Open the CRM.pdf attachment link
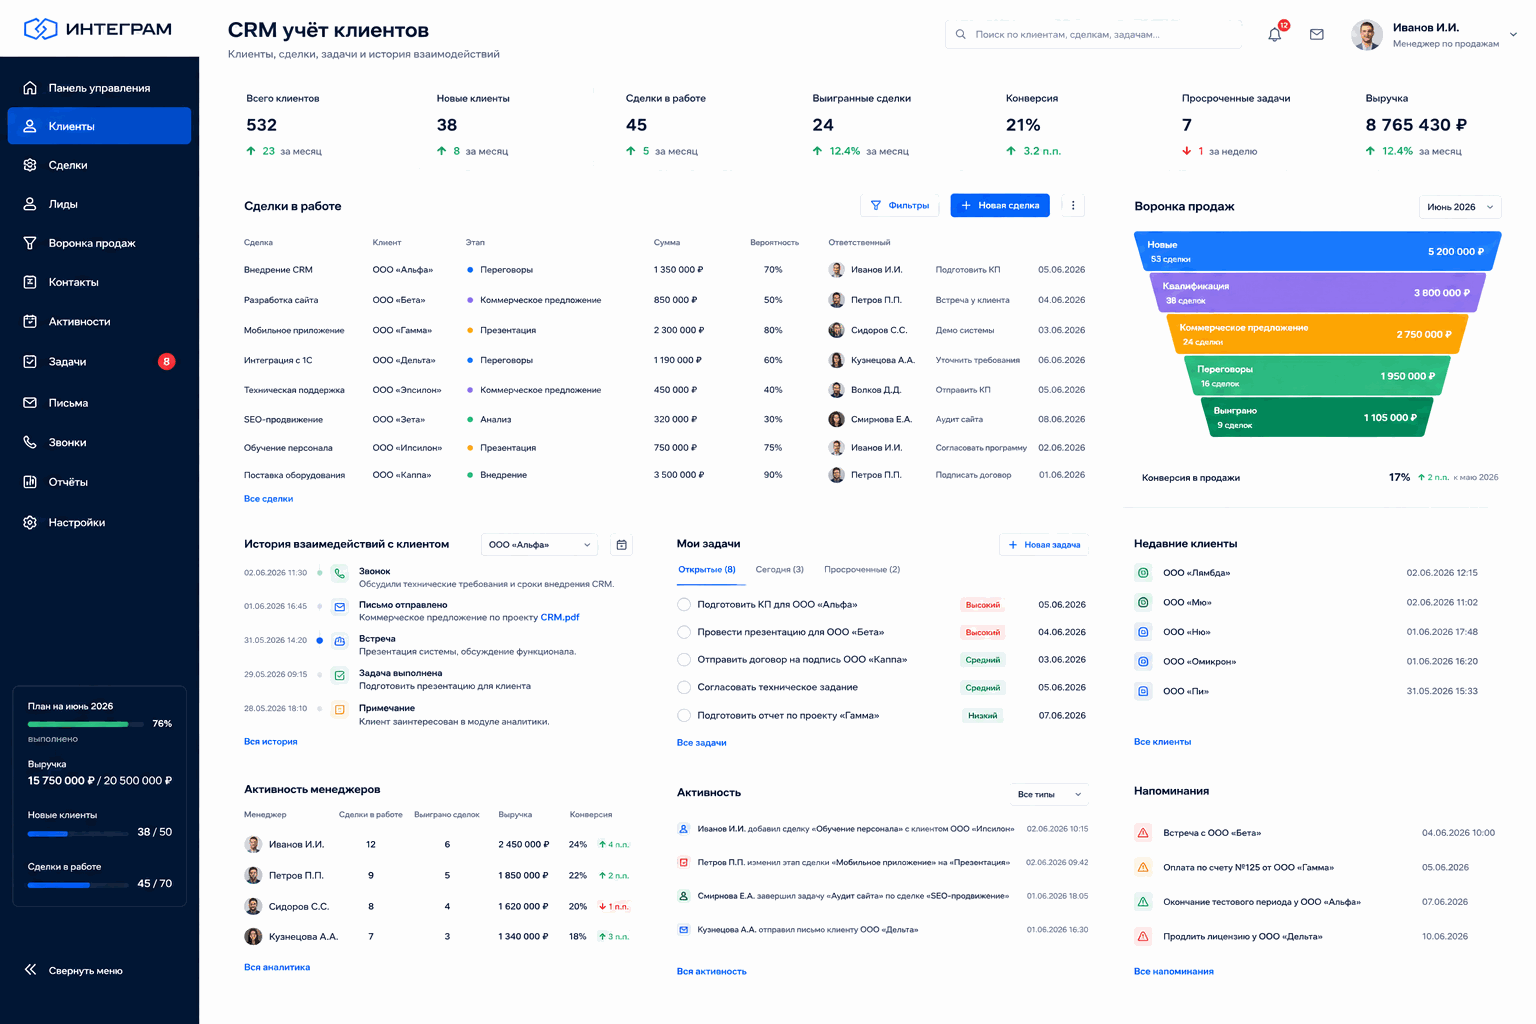 (560, 618)
